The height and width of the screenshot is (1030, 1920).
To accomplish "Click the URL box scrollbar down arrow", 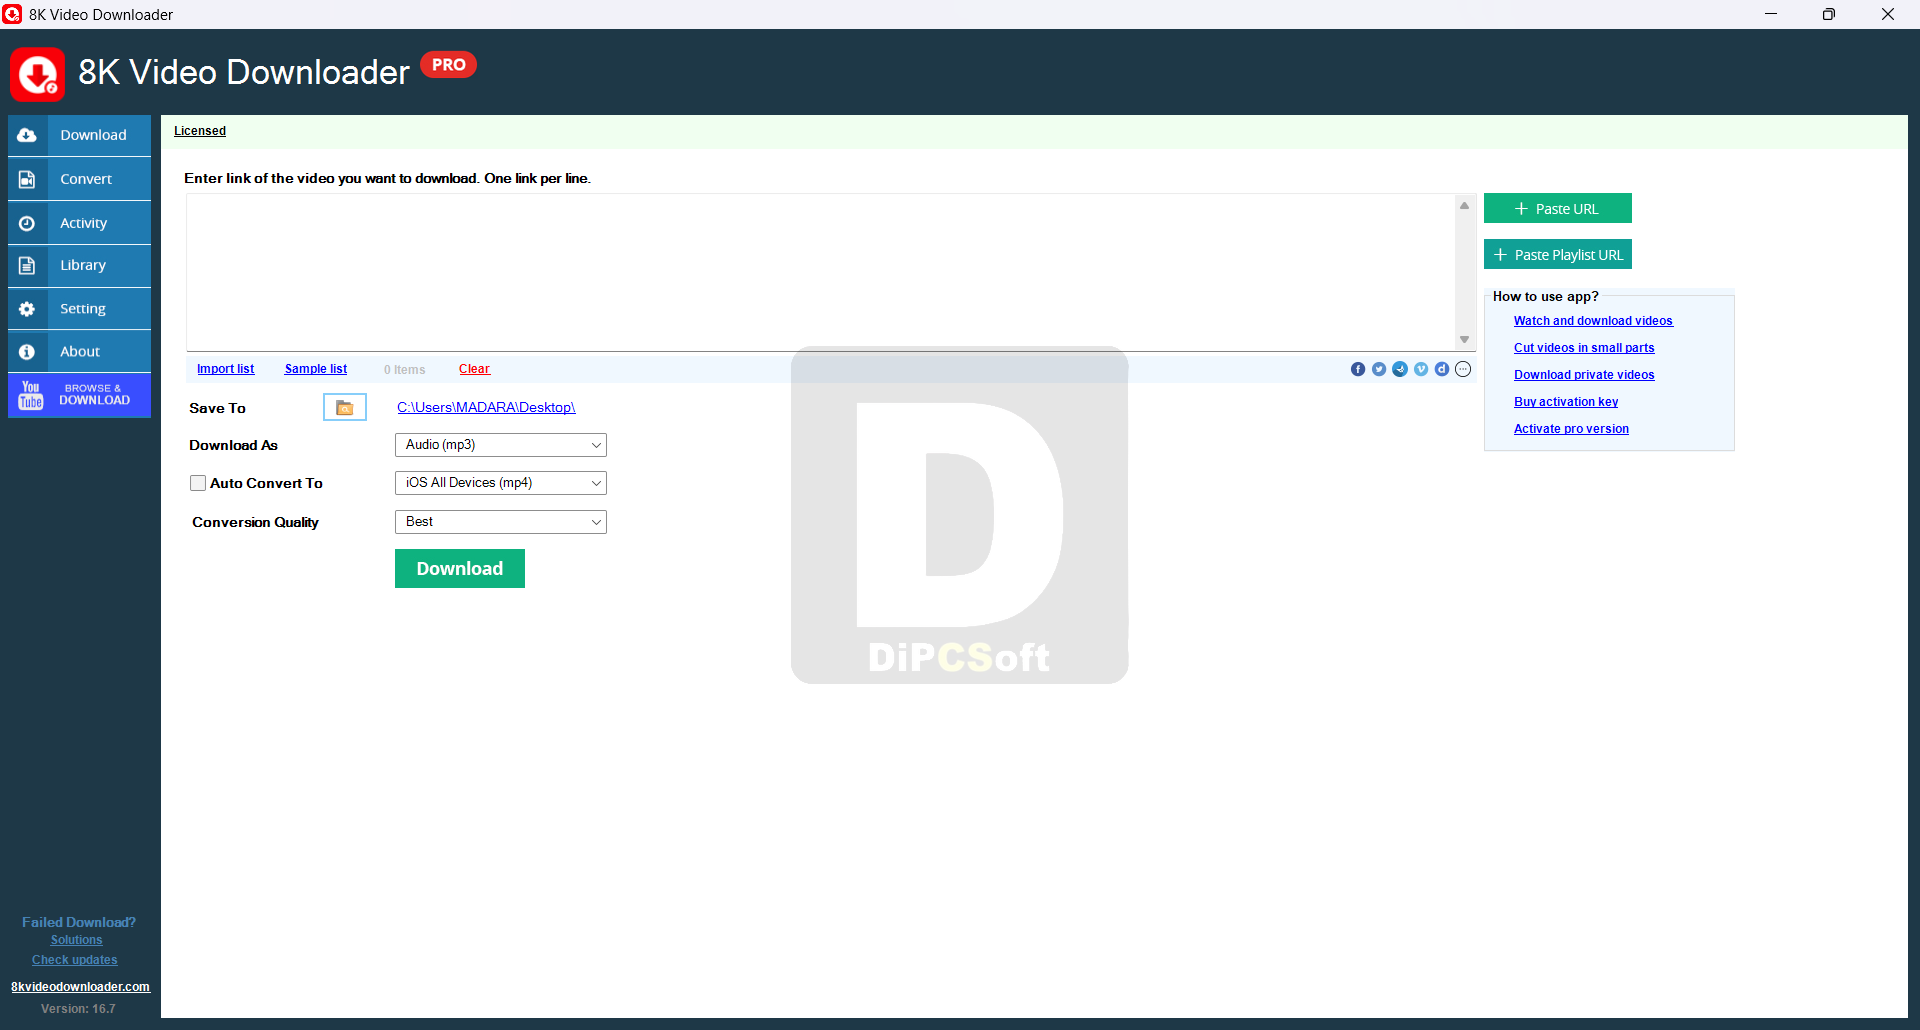I will (x=1465, y=340).
